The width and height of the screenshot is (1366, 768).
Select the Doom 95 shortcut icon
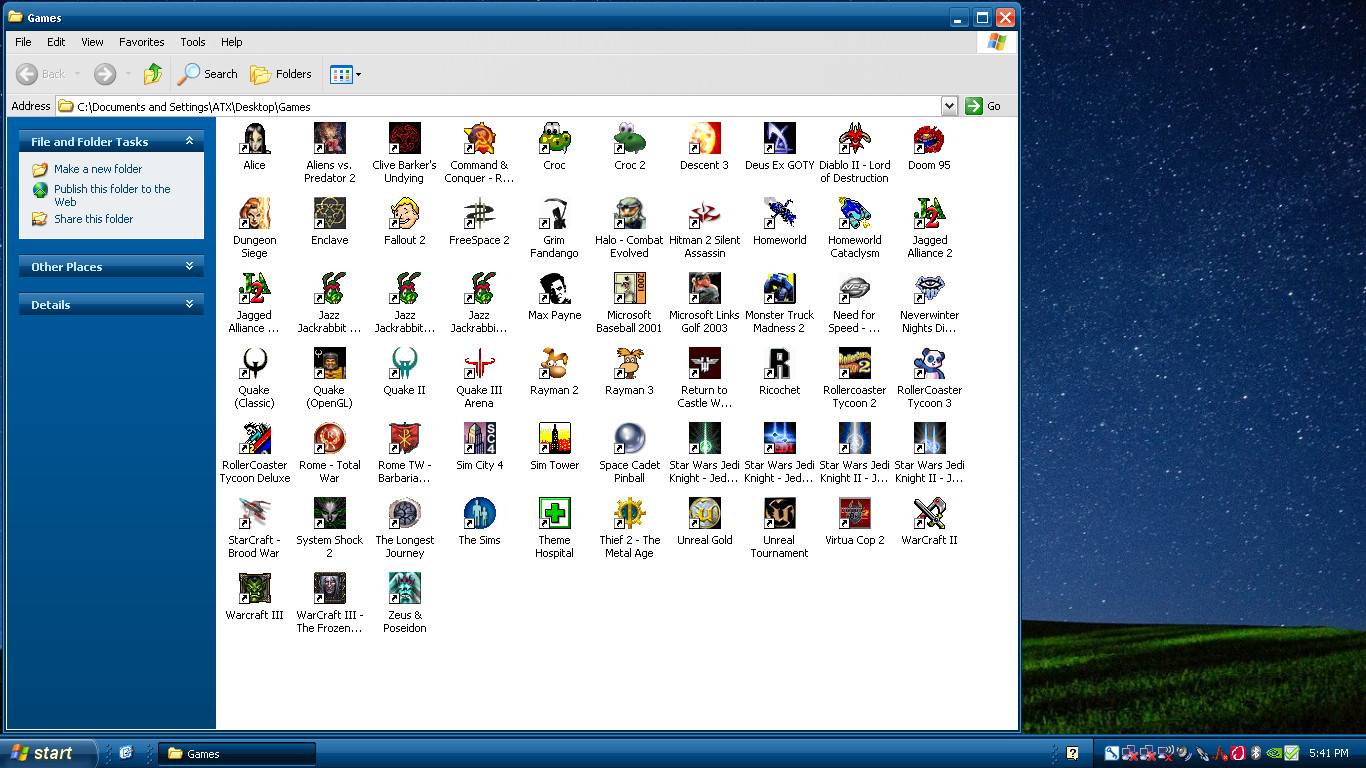coord(929,138)
